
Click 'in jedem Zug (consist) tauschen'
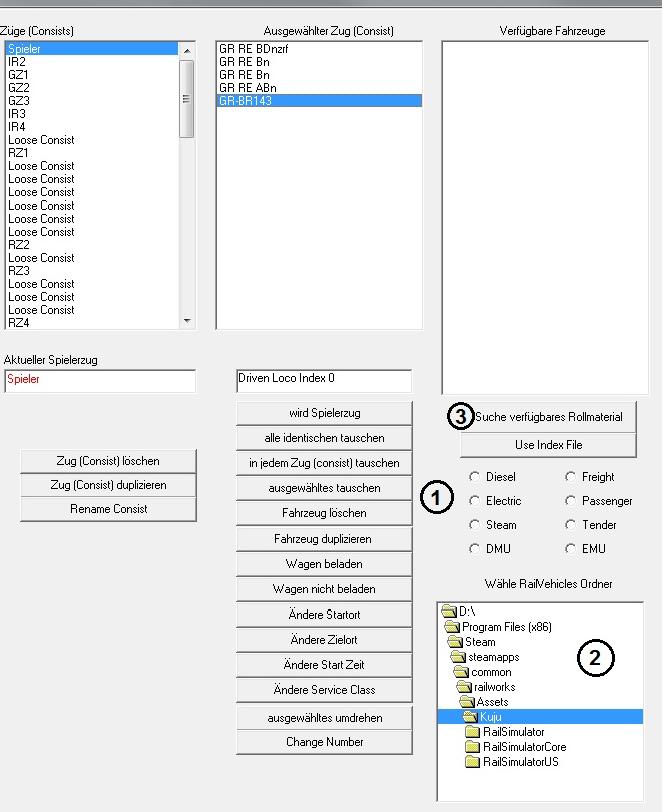324,463
